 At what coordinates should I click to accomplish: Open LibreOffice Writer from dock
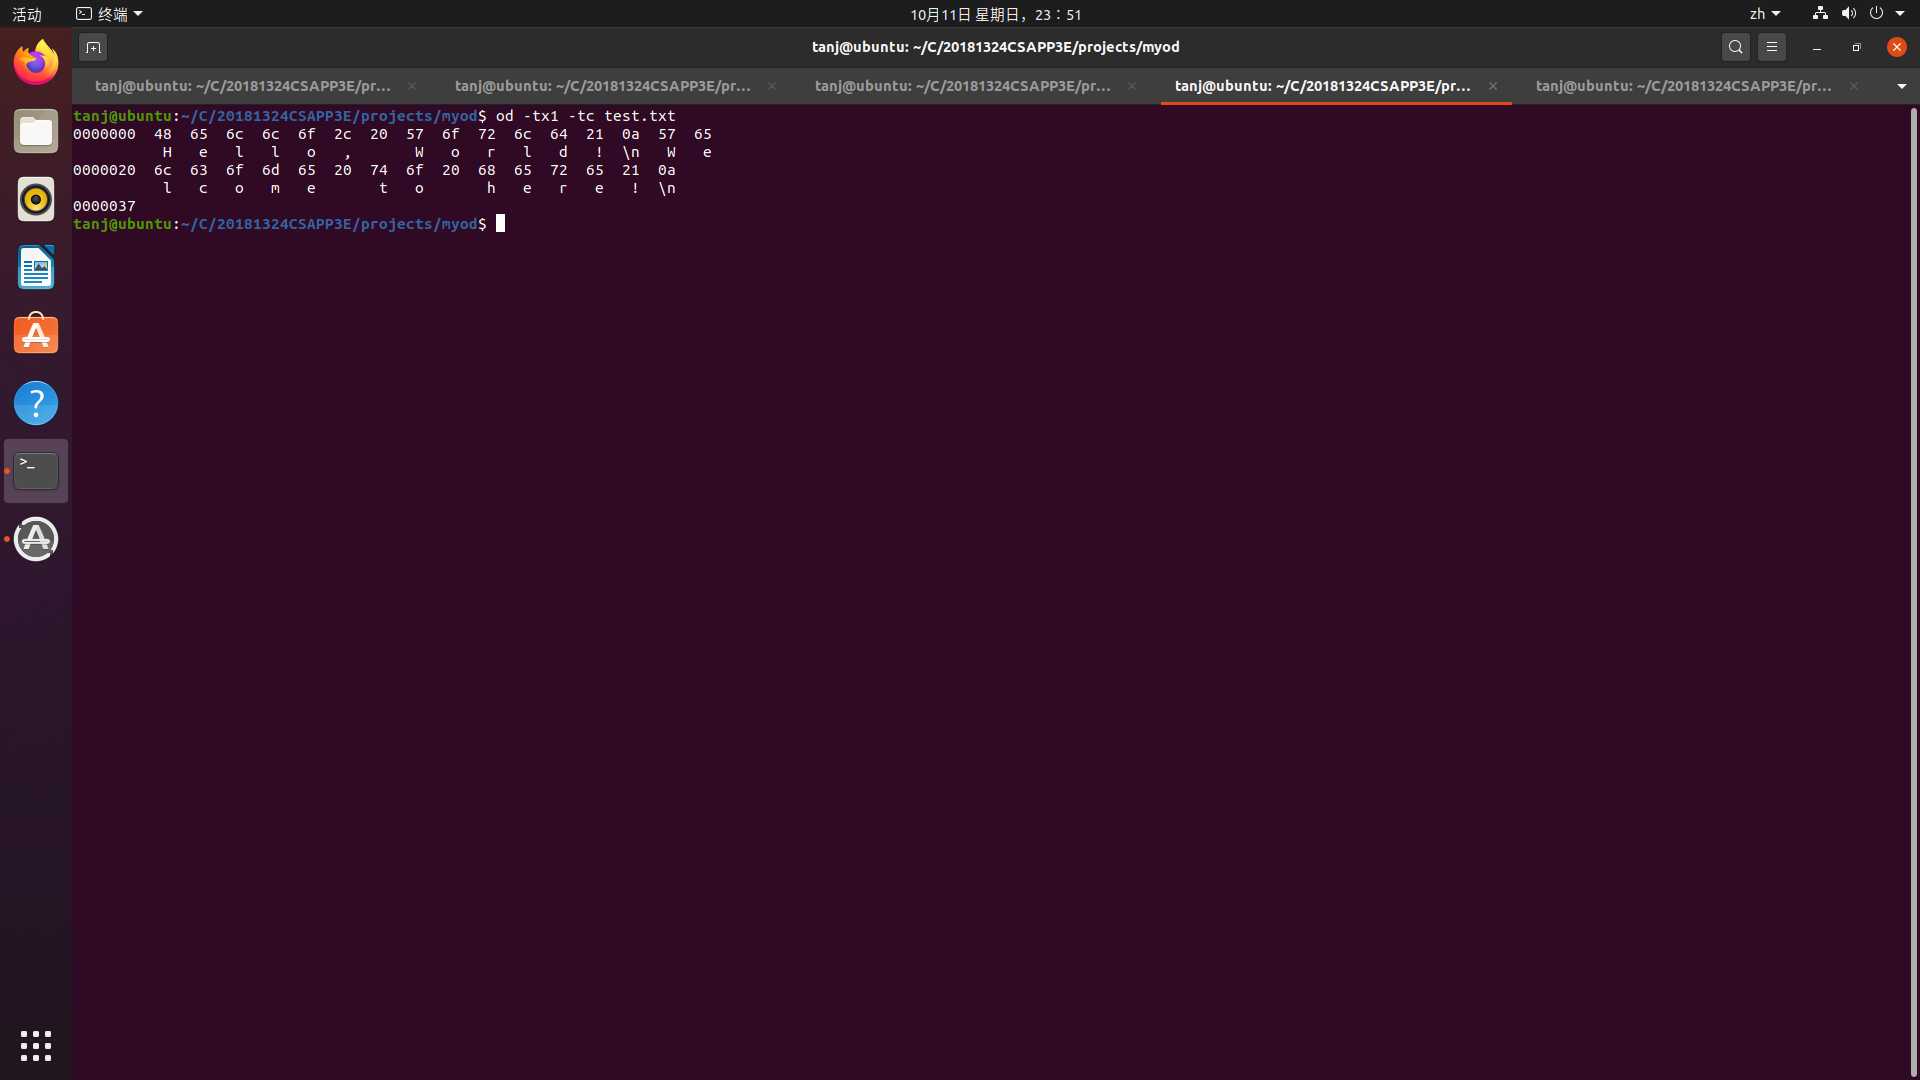(x=36, y=267)
